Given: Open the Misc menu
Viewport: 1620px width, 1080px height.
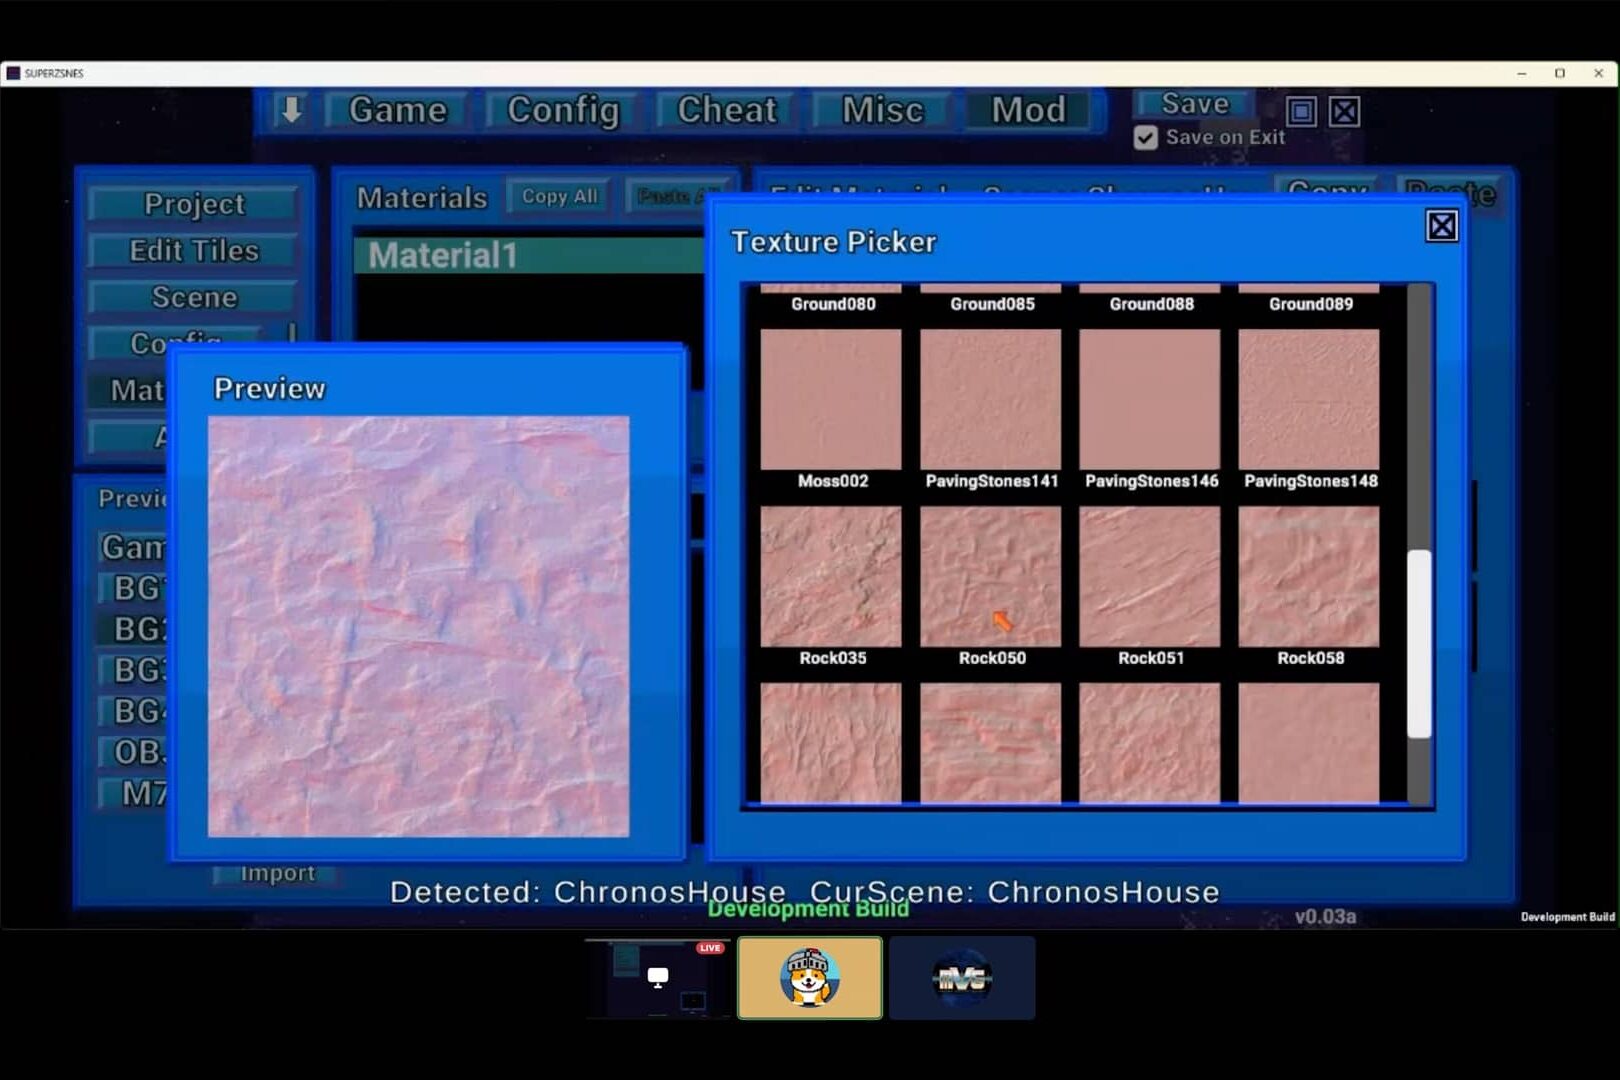Looking at the screenshot, I should click(x=880, y=110).
